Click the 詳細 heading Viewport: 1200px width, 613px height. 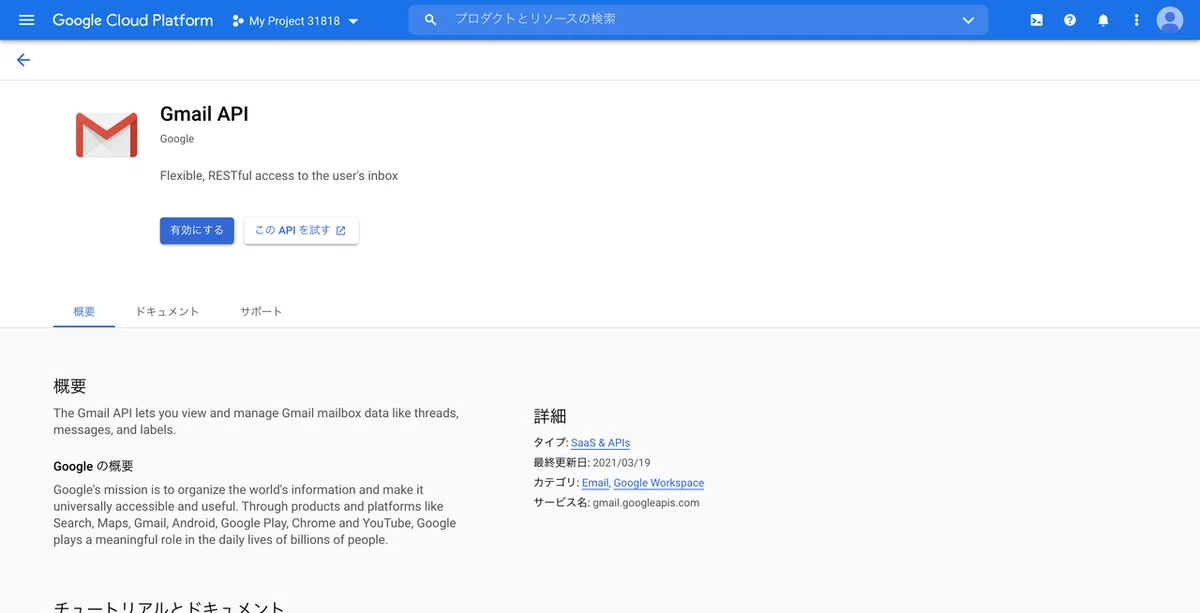pyautogui.click(x=550, y=416)
